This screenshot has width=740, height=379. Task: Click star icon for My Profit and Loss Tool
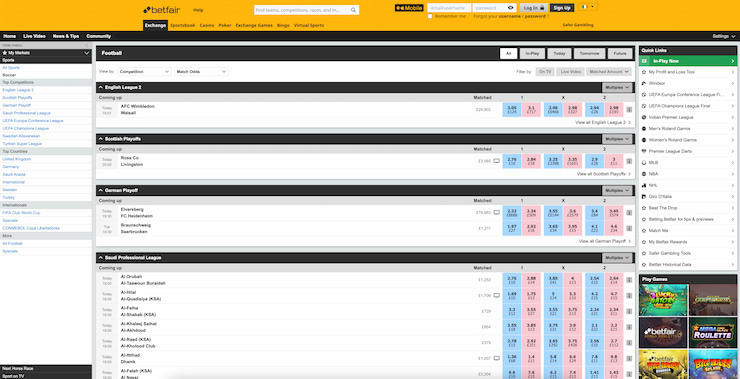pyautogui.click(x=644, y=72)
